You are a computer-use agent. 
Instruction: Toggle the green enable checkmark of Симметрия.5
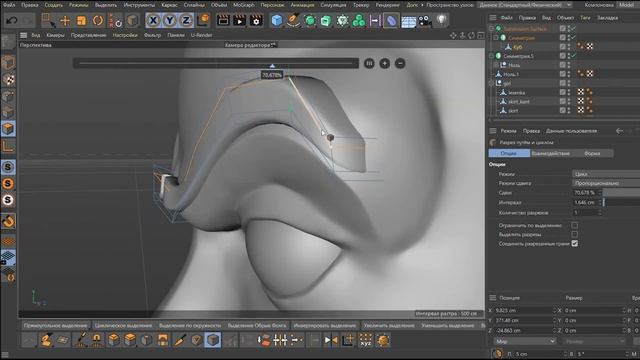tap(574, 56)
